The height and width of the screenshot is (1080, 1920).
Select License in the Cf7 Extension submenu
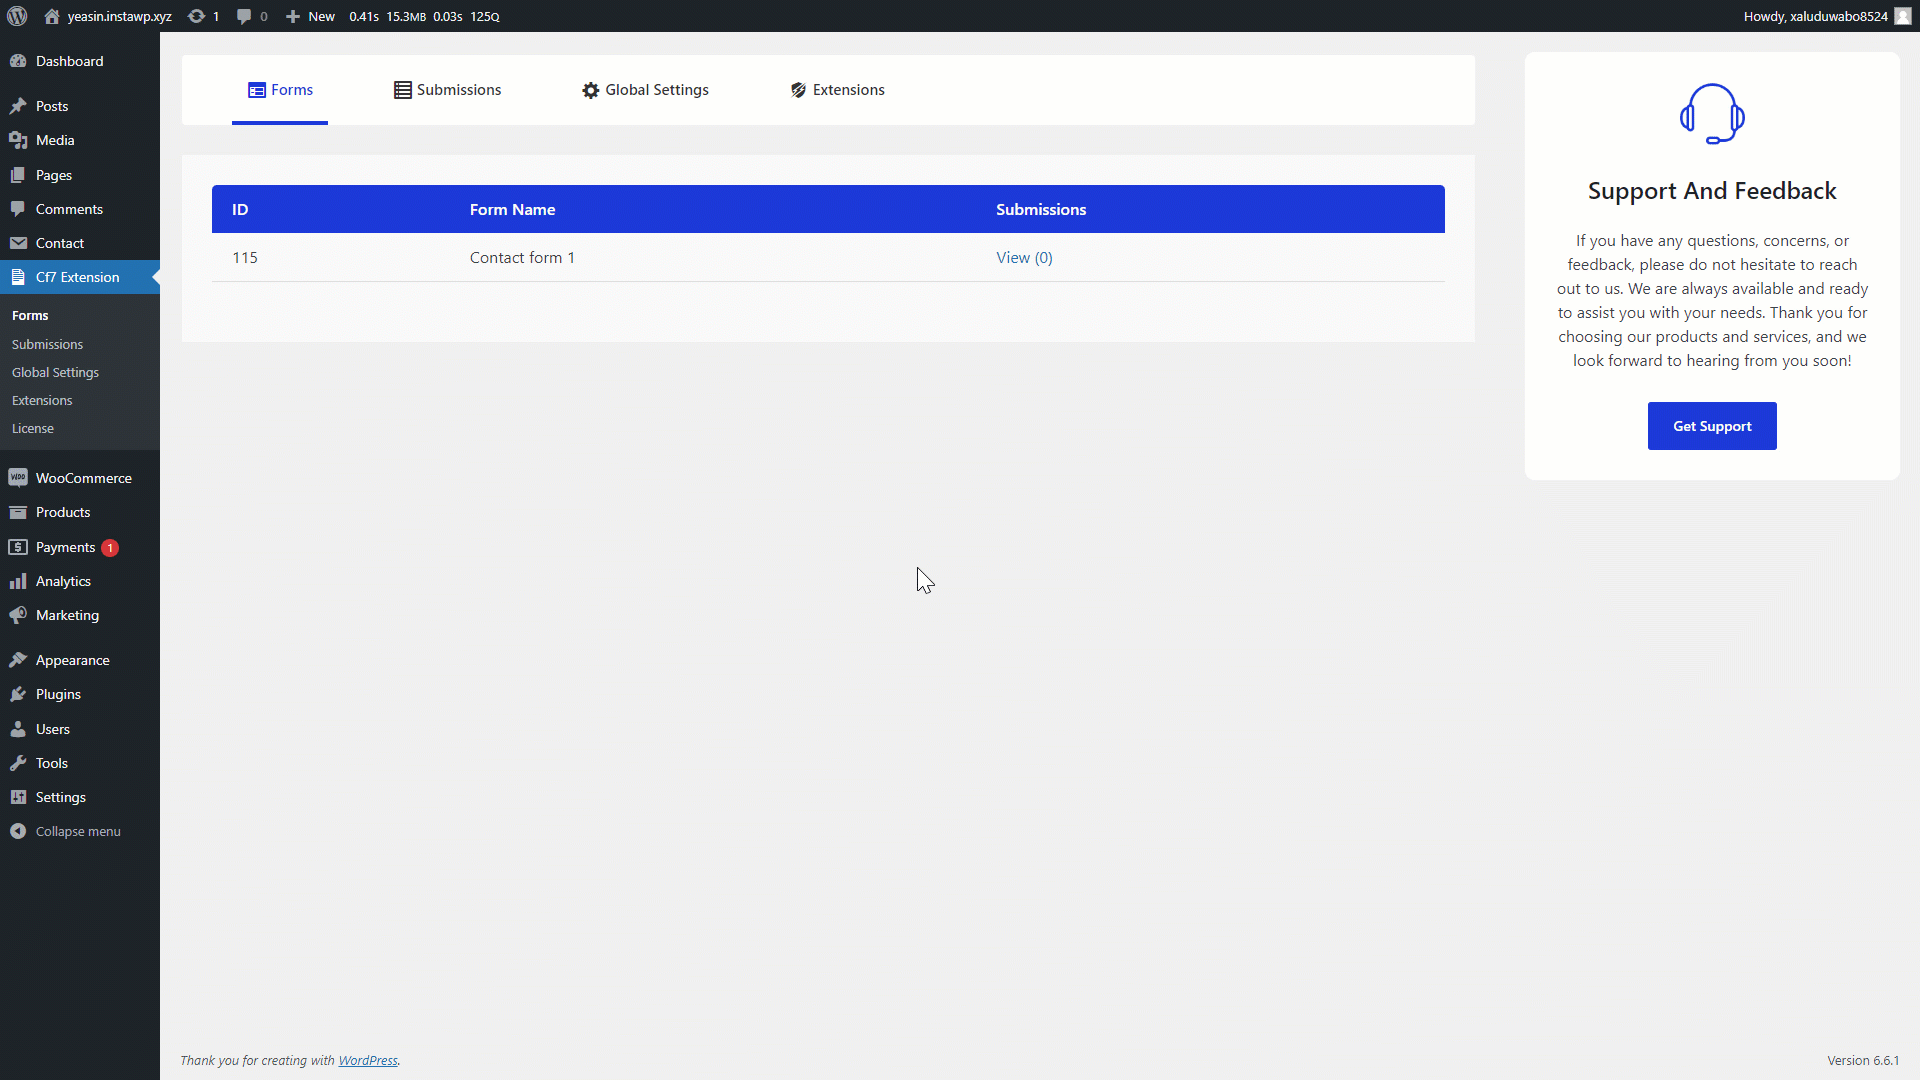[33, 428]
